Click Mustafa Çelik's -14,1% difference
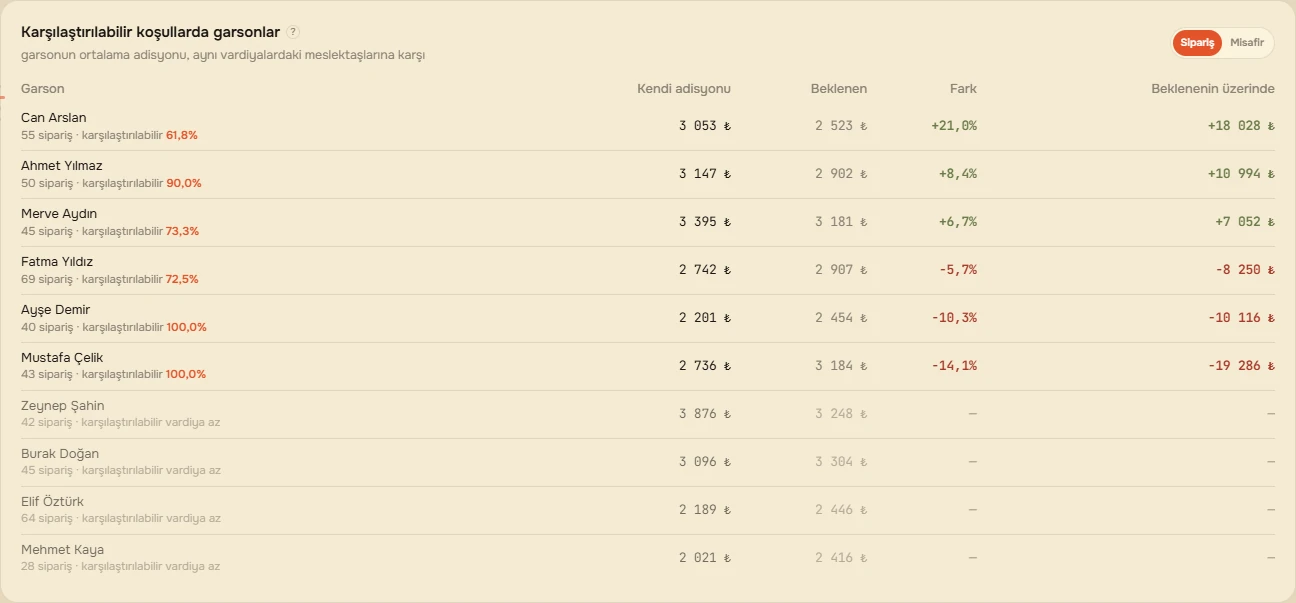1296x603 pixels. pos(954,366)
